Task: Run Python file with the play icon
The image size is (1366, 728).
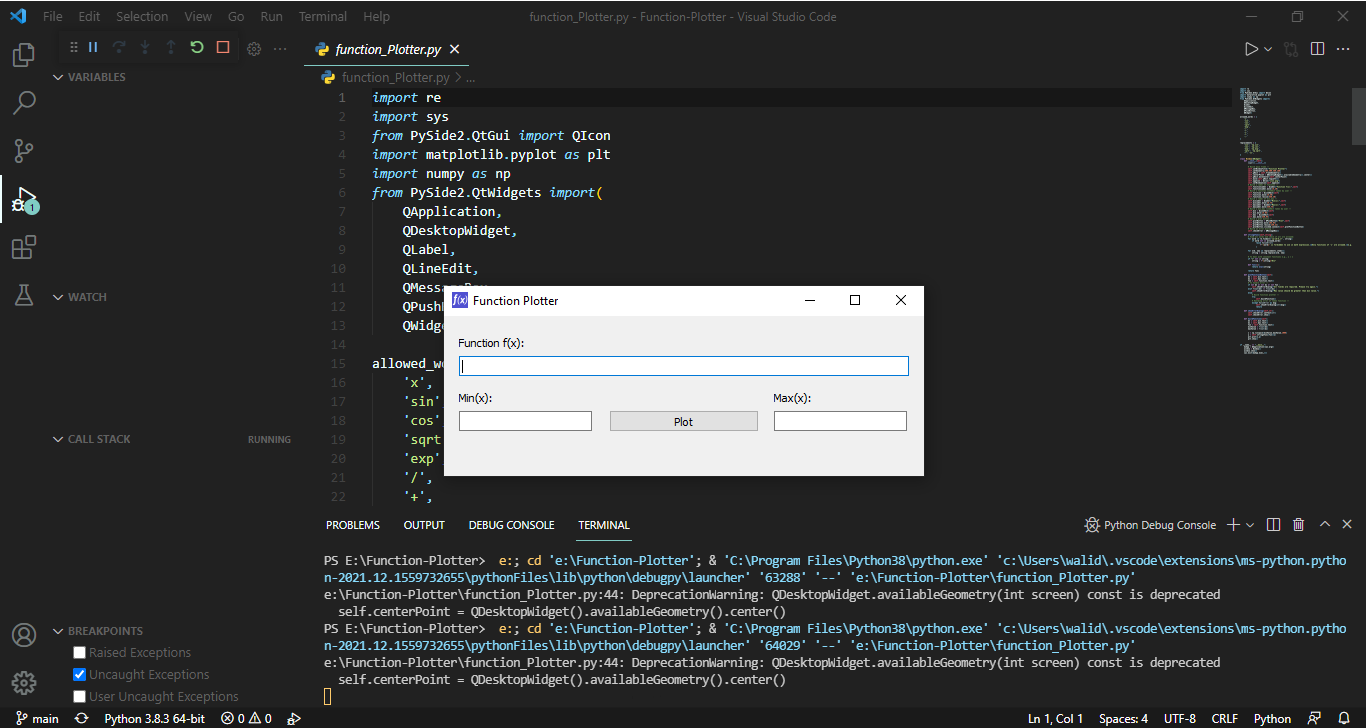Action: pyautogui.click(x=1250, y=48)
